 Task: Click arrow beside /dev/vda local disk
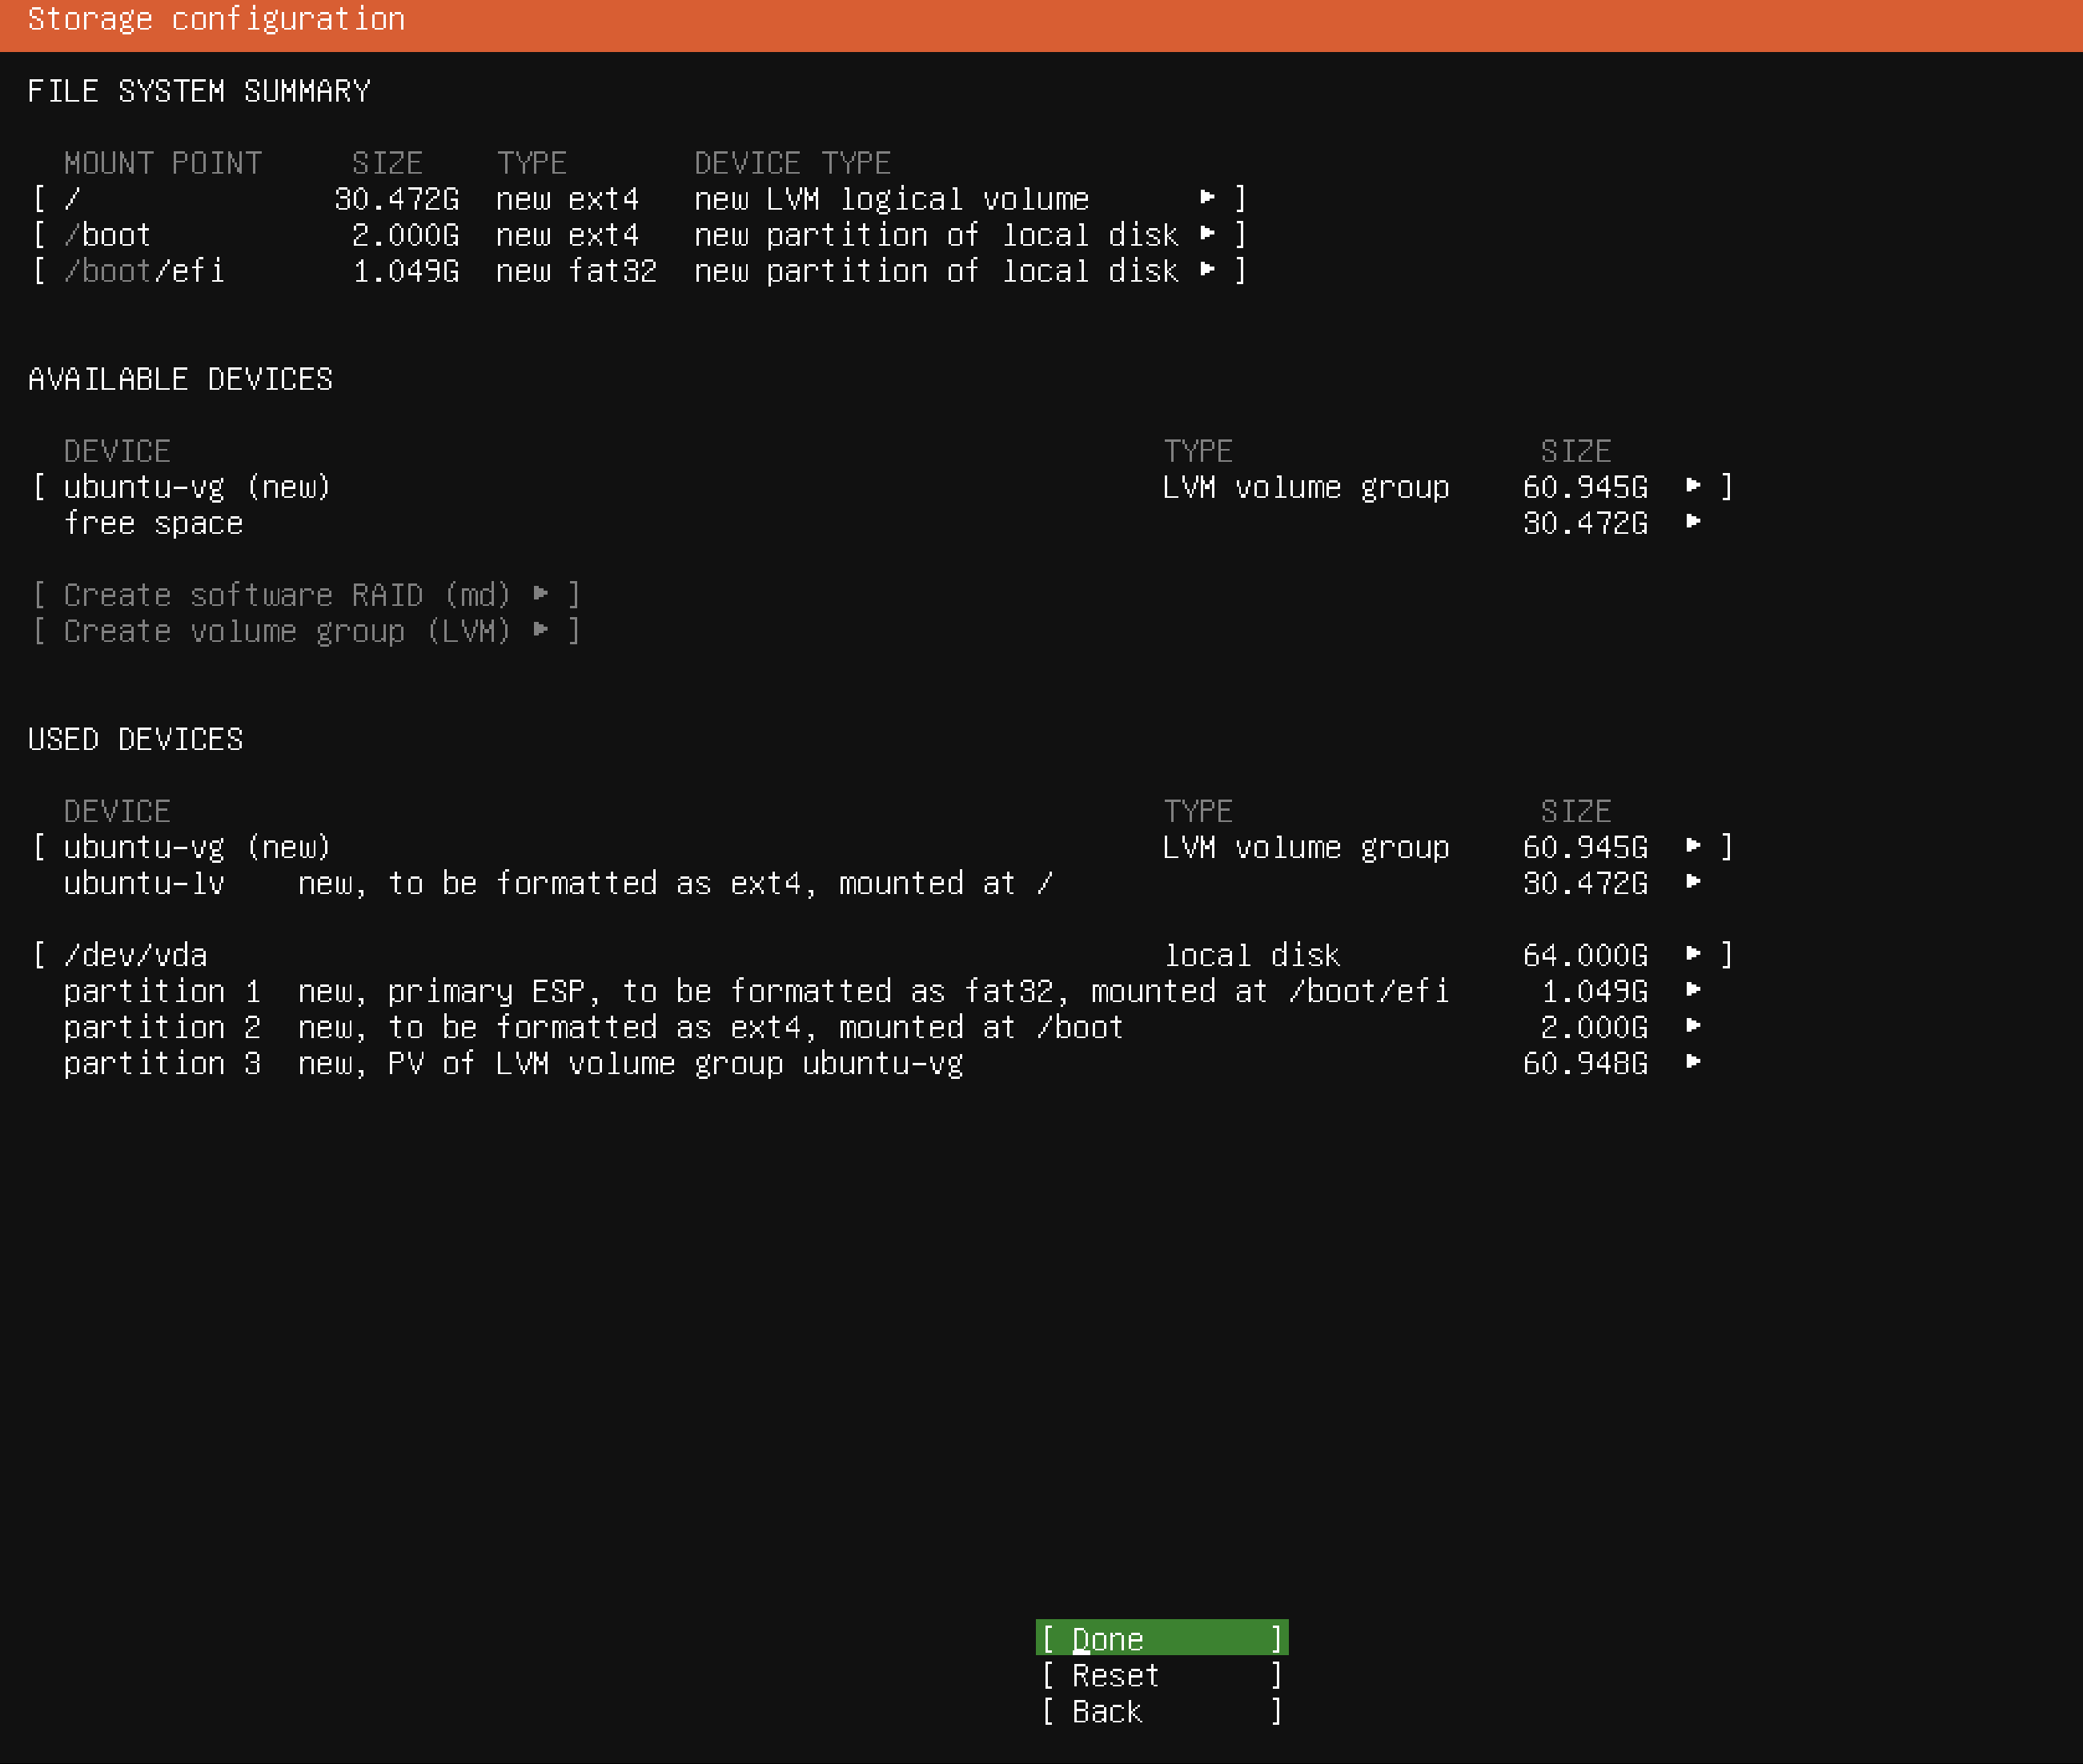coord(1693,953)
